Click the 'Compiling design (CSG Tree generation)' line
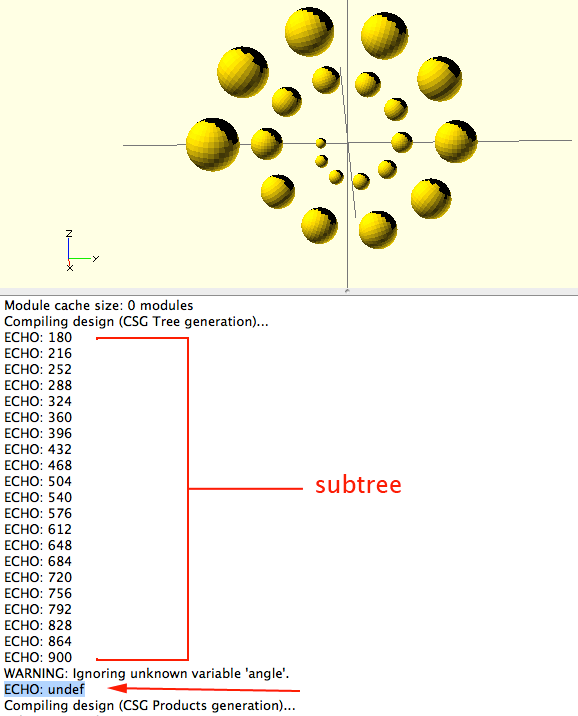Image resolution: width=578 pixels, height=716 pixels. pyautogui.click(x=136, y=321)
